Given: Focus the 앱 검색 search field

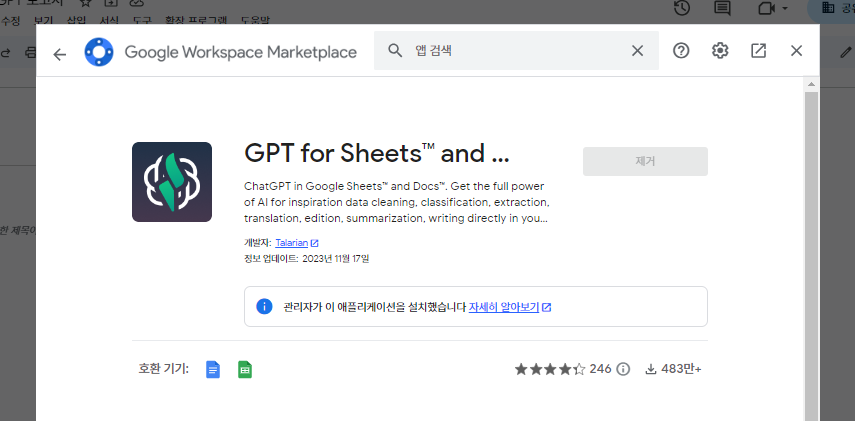Looking at the screenshot, I should point(516,51).
